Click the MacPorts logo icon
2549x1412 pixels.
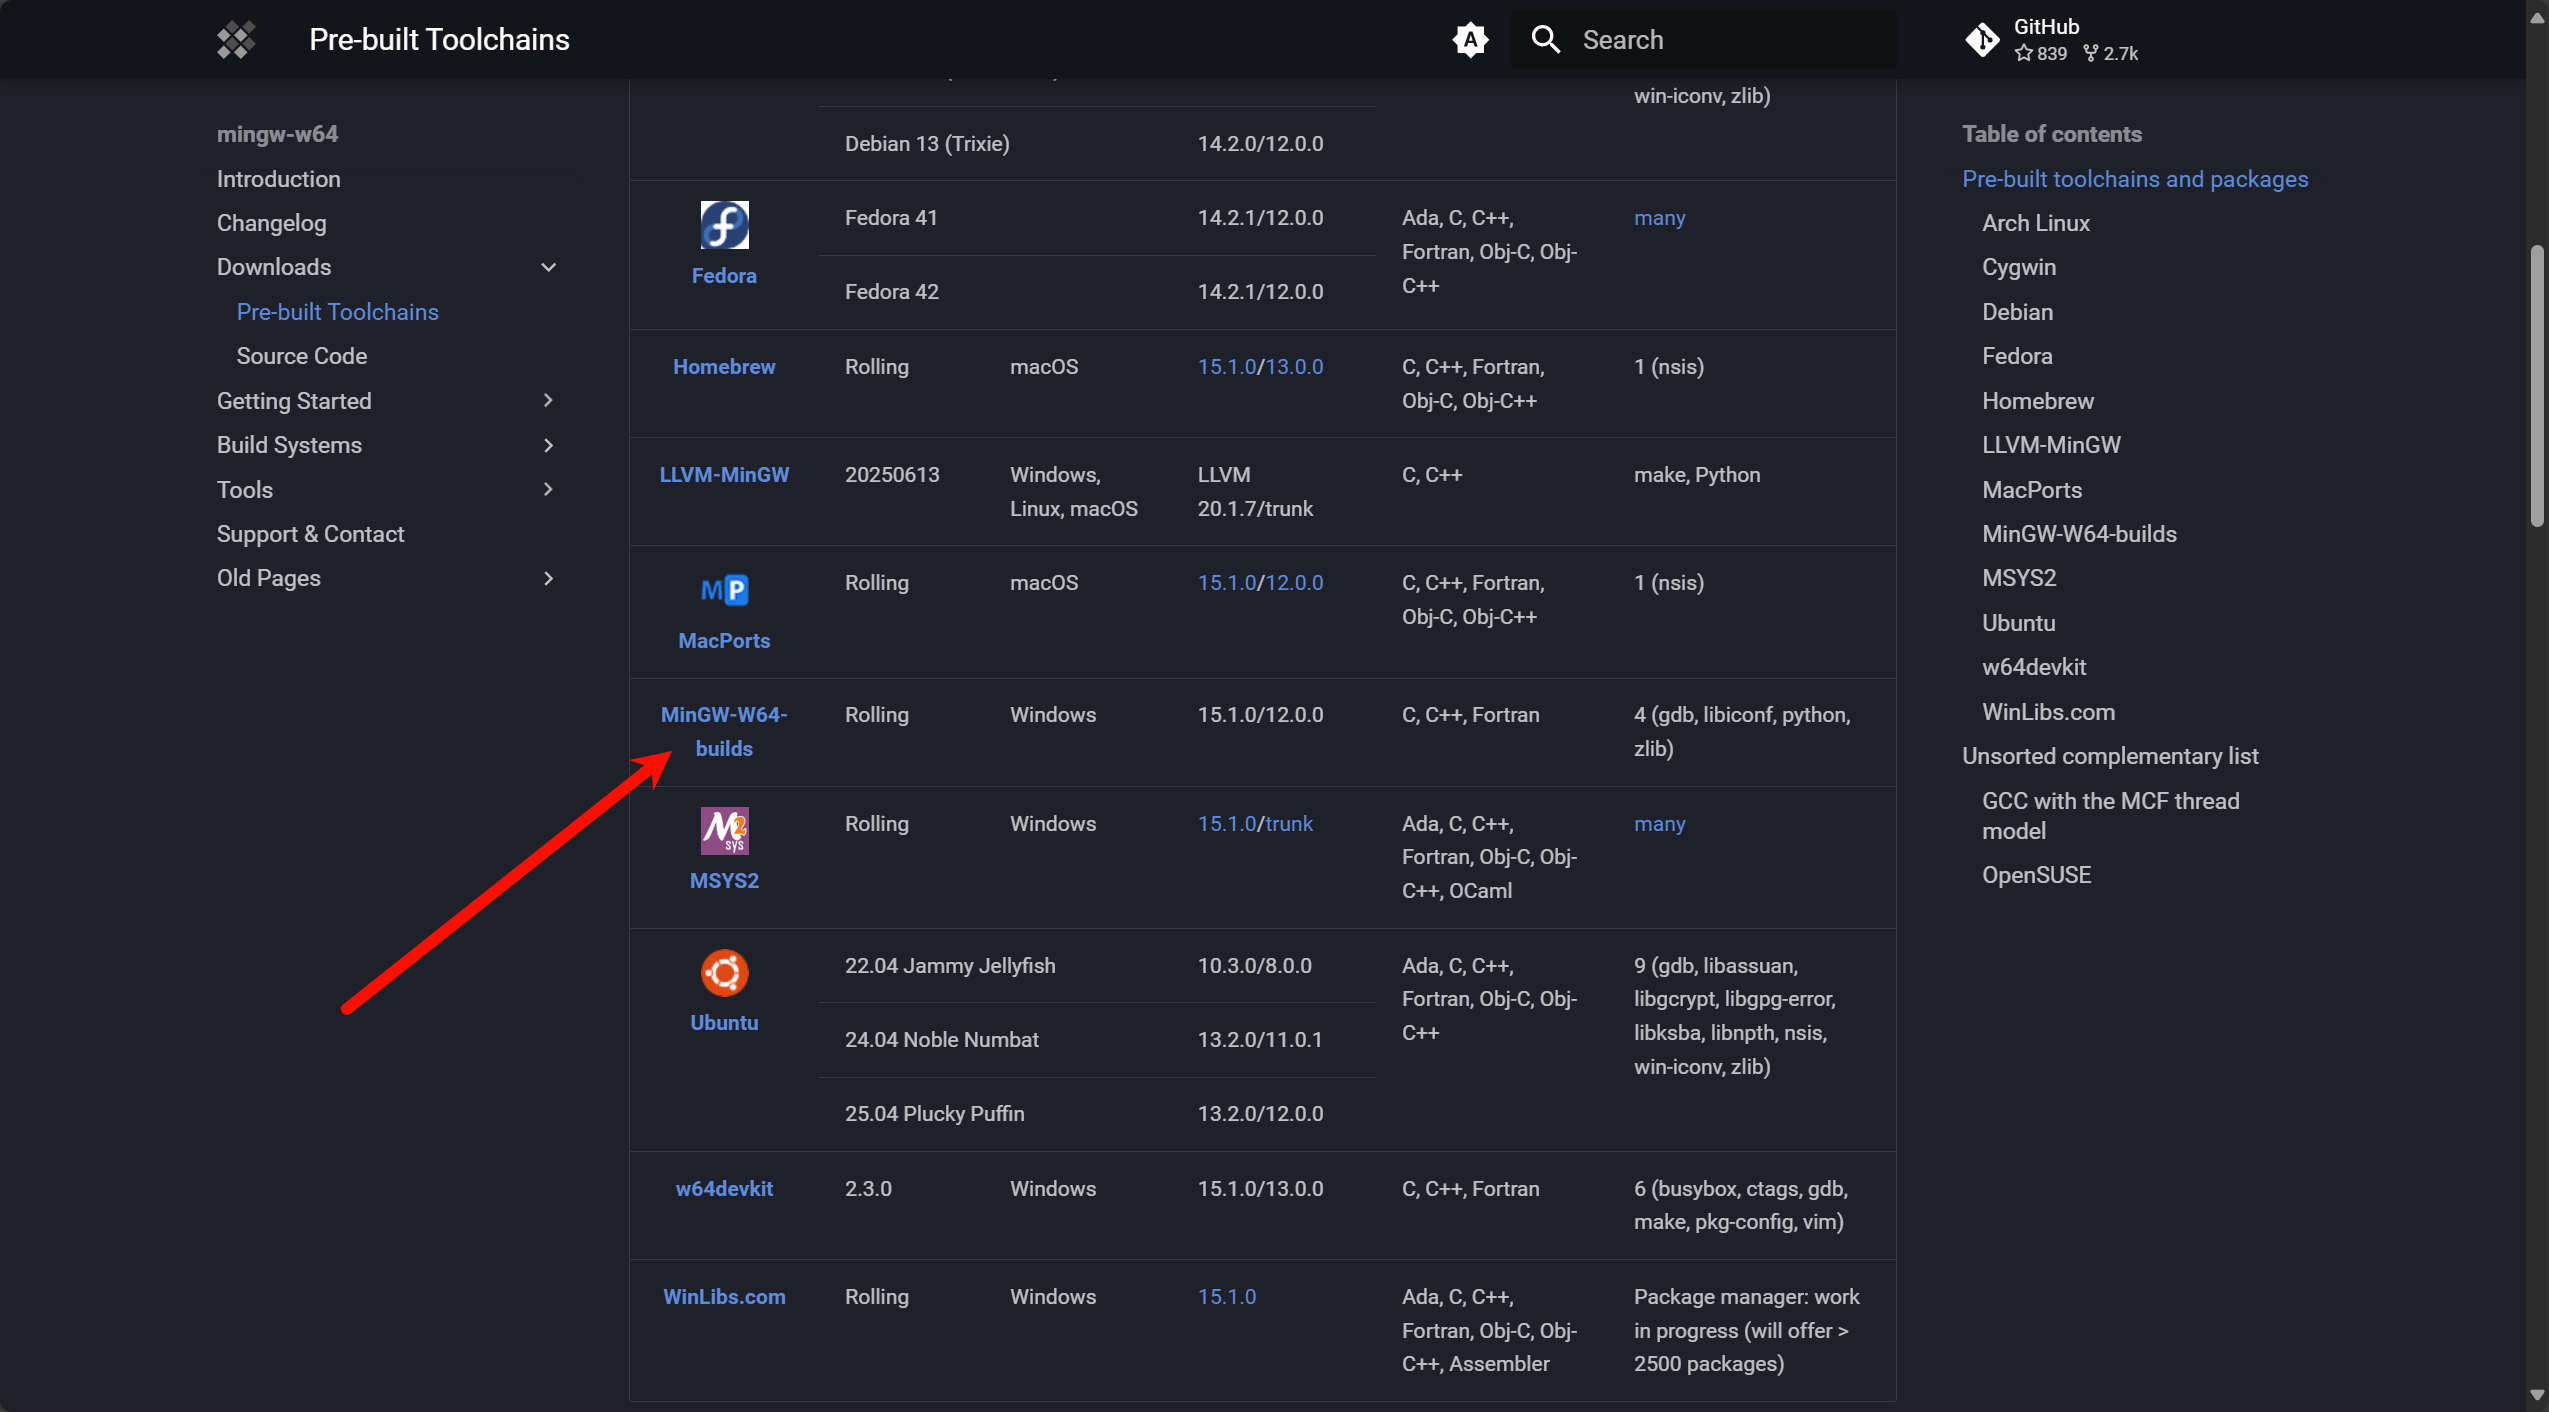click(724, 590)
